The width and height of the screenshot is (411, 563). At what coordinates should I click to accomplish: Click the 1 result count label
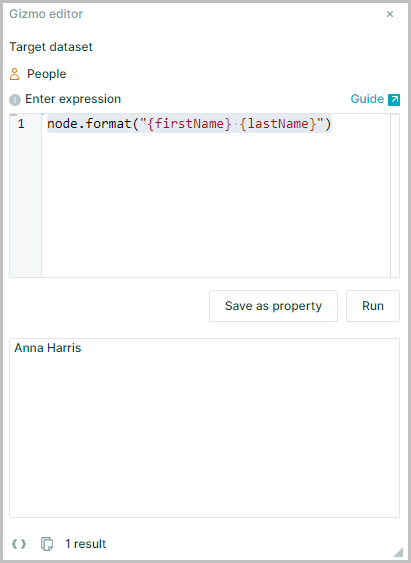[x=85, y=544]
